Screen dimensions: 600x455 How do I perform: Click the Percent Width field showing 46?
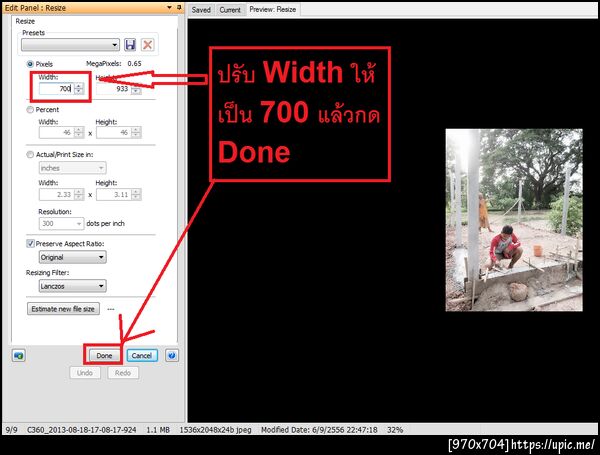pos(57,132)
